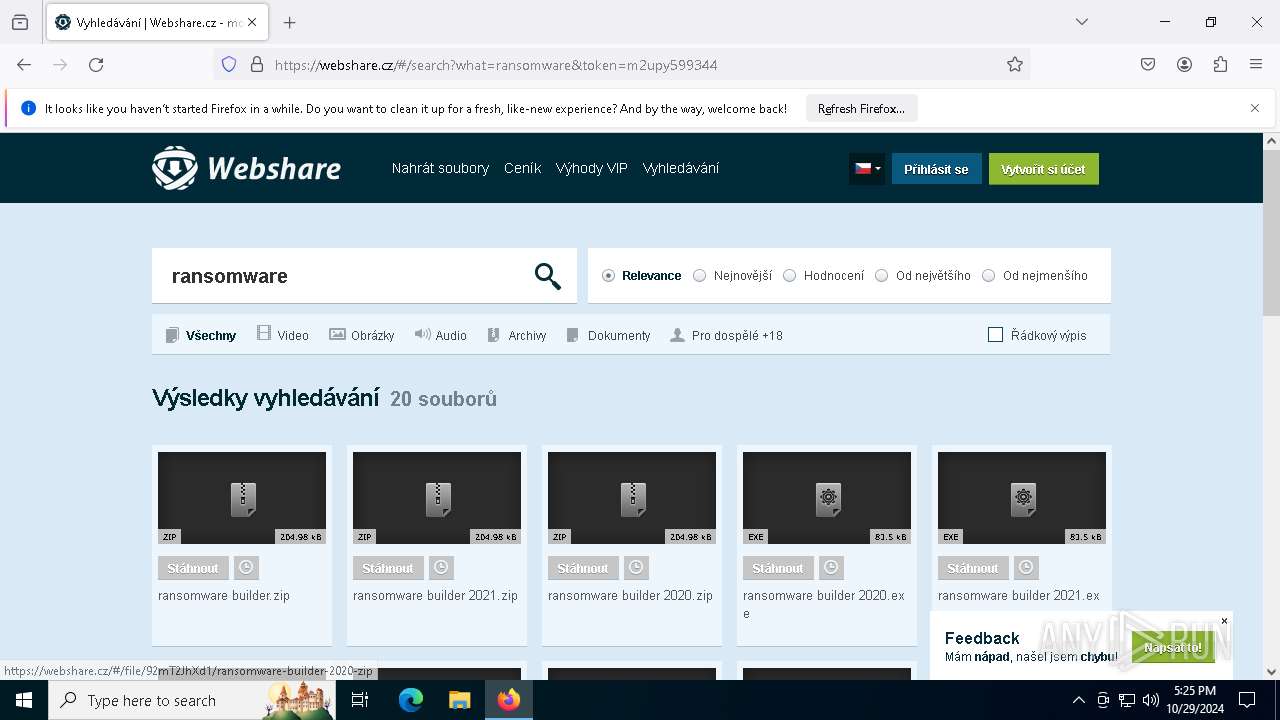Reload the page
Image resolution: width=1280 pixels, height=720 pixels.
[x=96, y=64]
